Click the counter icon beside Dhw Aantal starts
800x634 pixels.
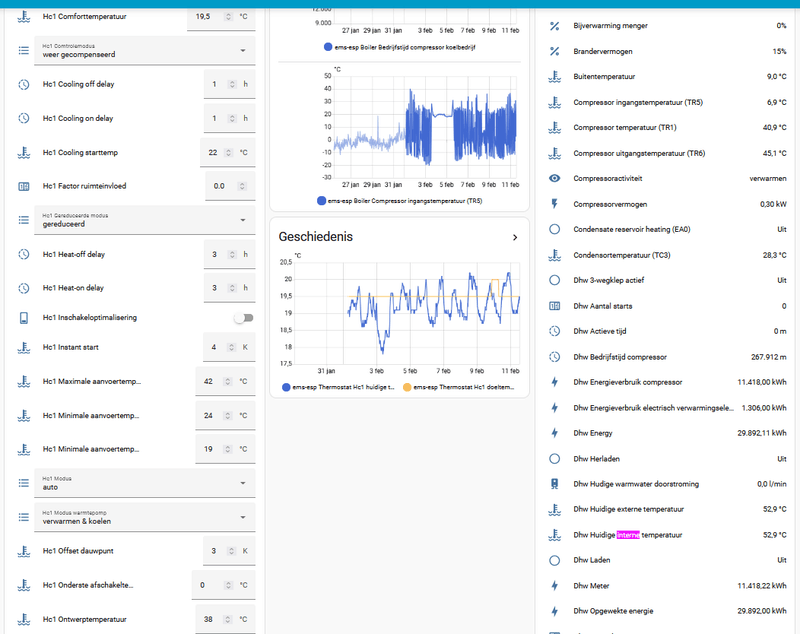tap(554, 306)
